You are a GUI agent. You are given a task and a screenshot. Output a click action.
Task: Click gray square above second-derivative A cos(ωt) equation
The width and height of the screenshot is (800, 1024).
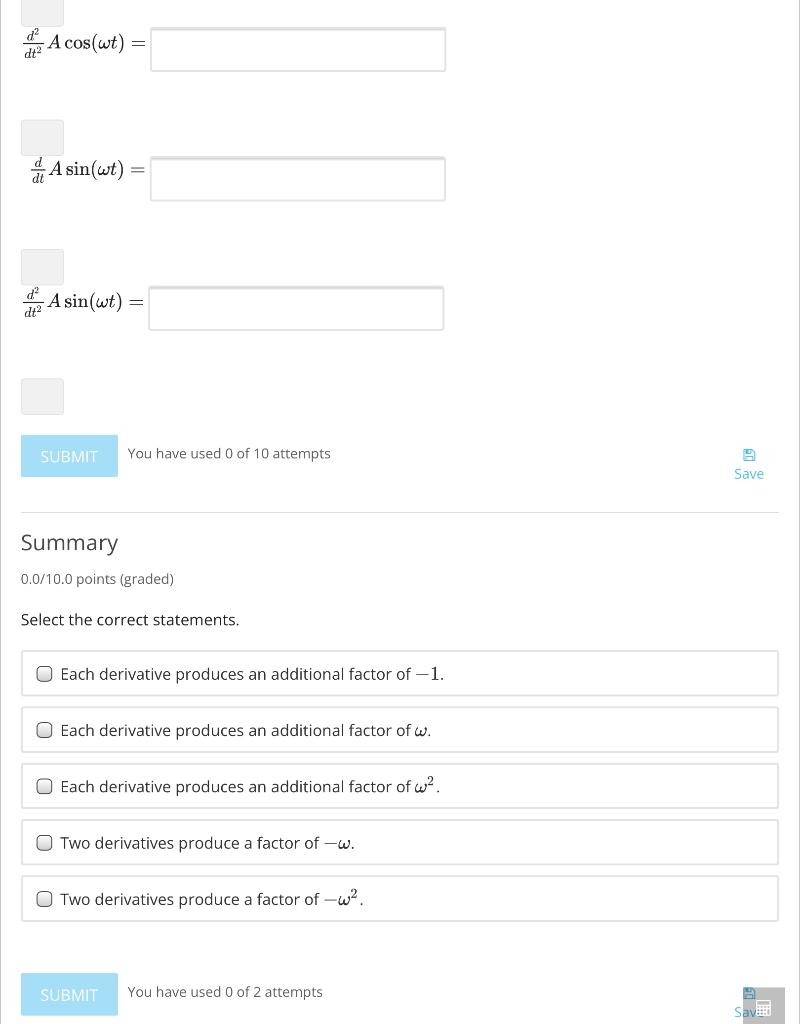click(x=42, y=11)
